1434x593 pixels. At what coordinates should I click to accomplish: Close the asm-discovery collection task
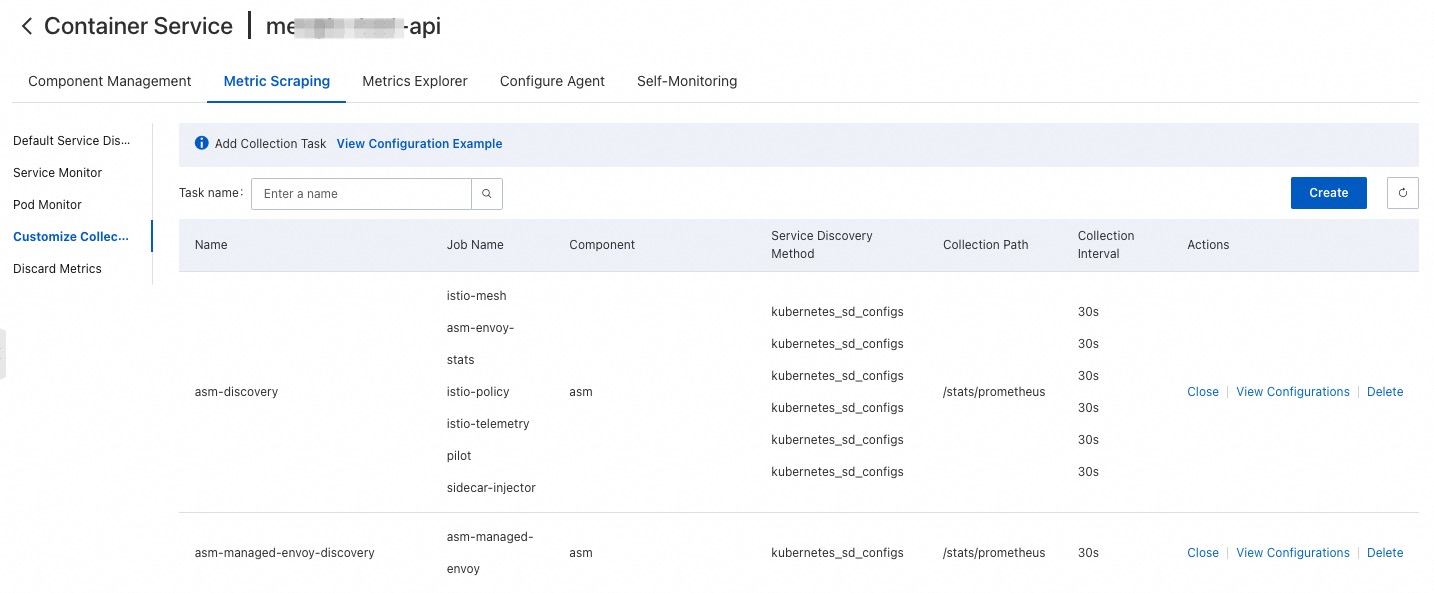(x=1202, y=392)
